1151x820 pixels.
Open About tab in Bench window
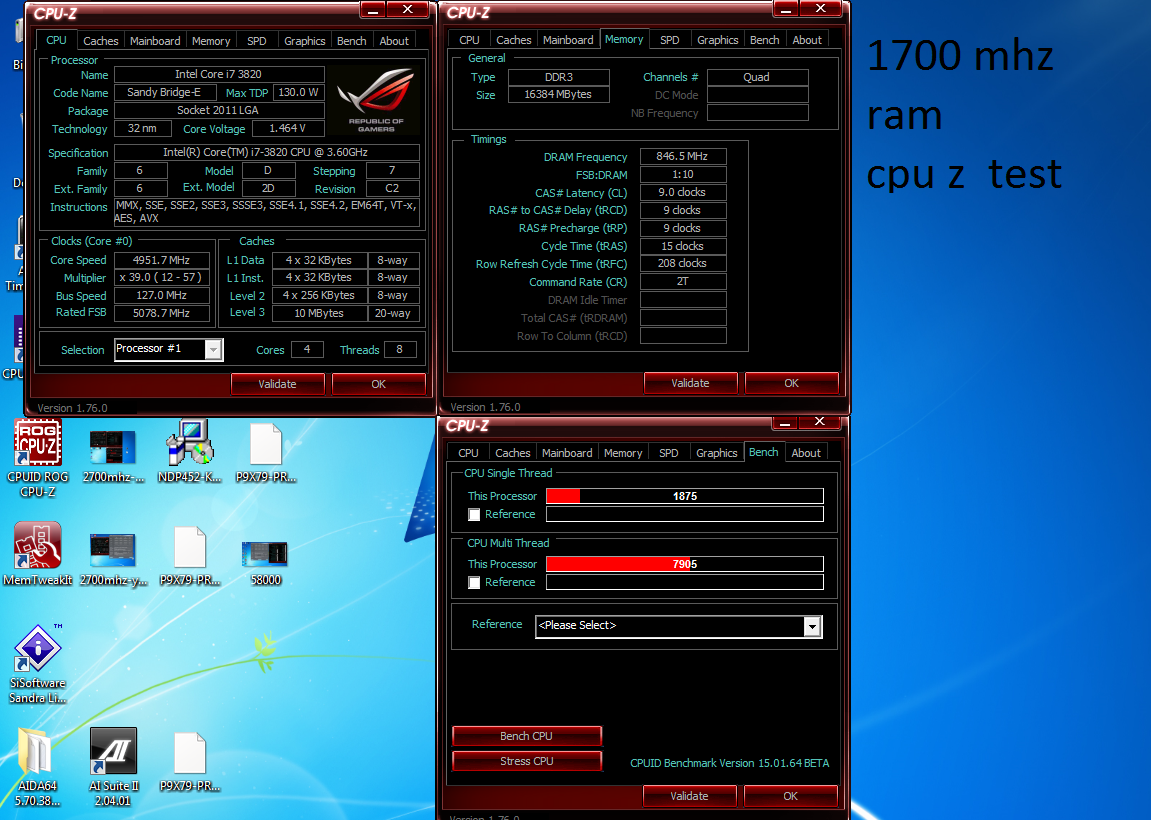(x=805, y=454)
